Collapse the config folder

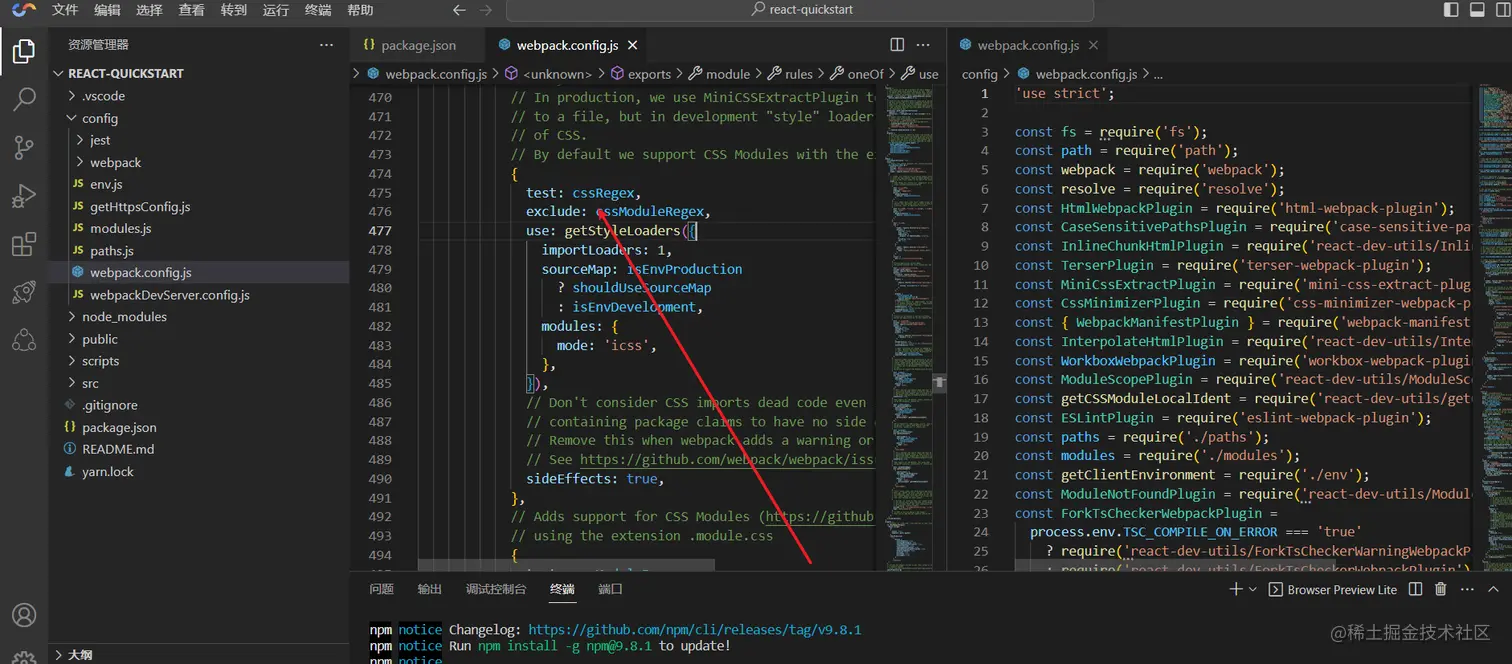(x=99, y=118)
